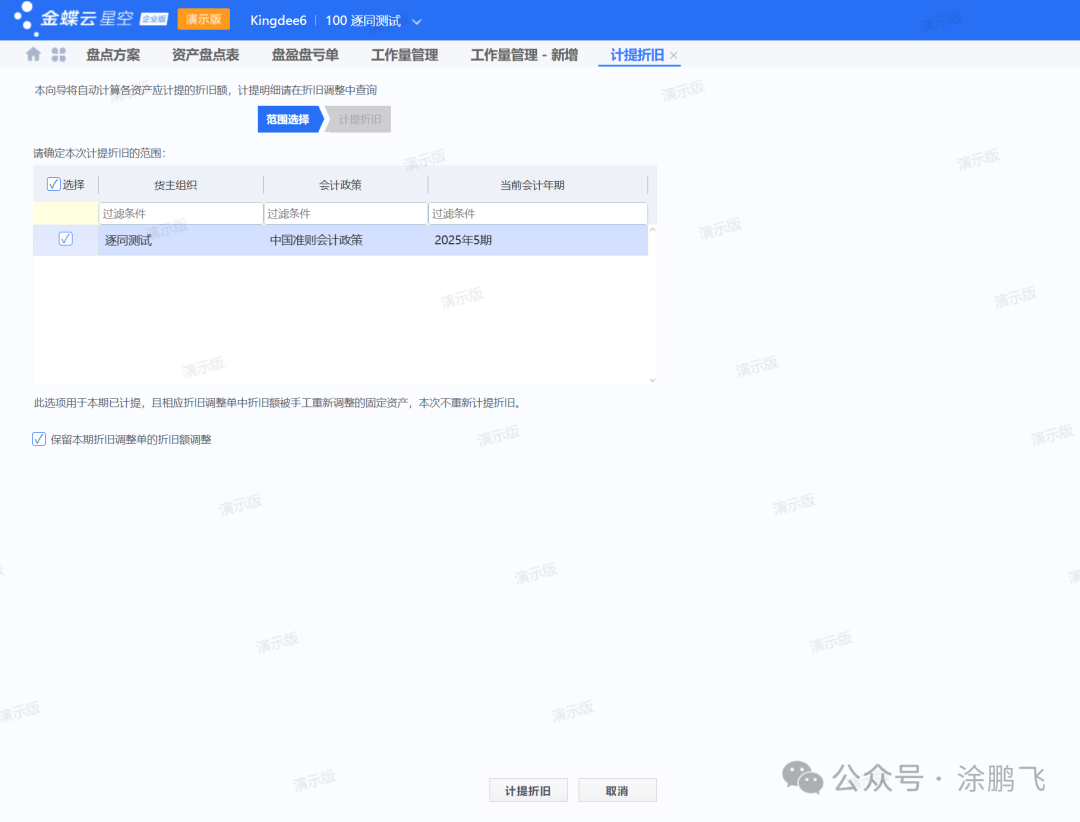Focus the 会计政策 filter input field

click(346, 214)
